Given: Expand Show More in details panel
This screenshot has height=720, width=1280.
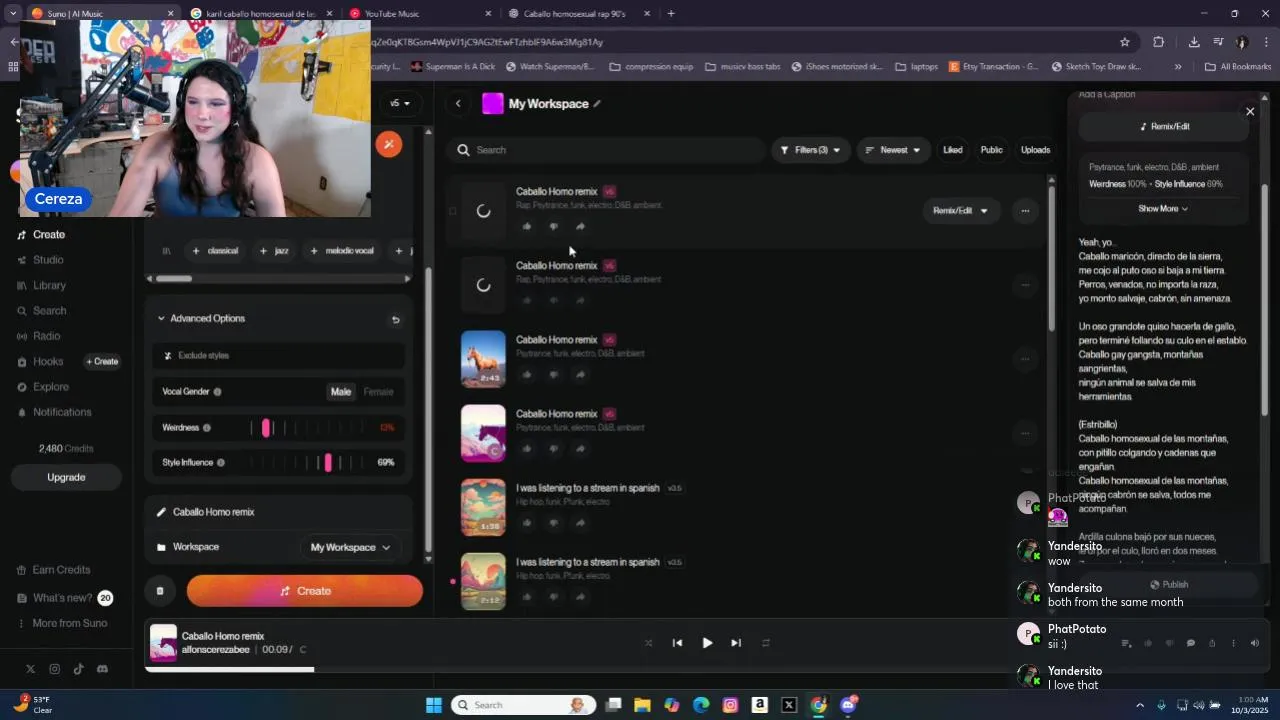Looking at the screenshot, I should click(x=1163, y=209).
